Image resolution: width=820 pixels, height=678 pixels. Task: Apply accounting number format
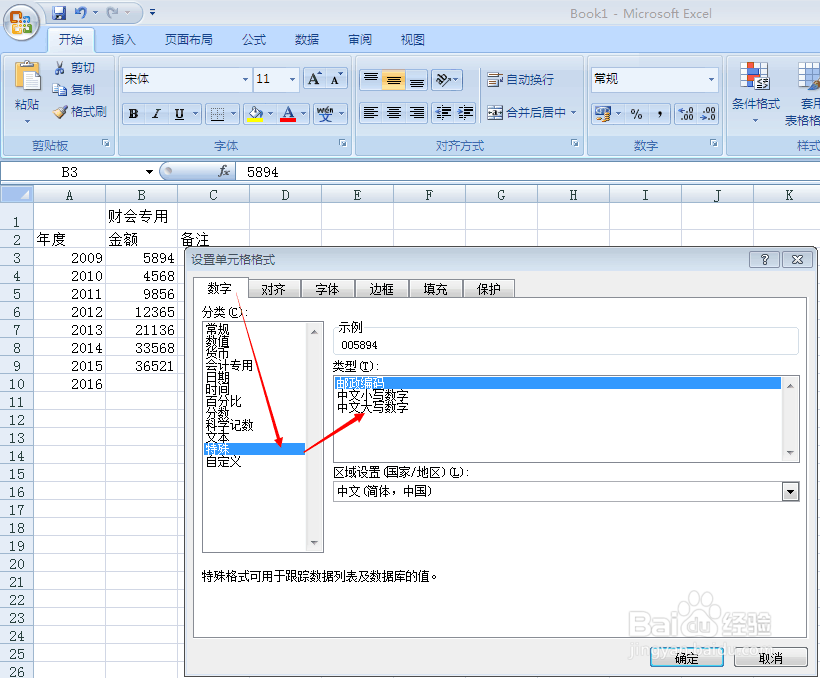(x=602, y=114)
